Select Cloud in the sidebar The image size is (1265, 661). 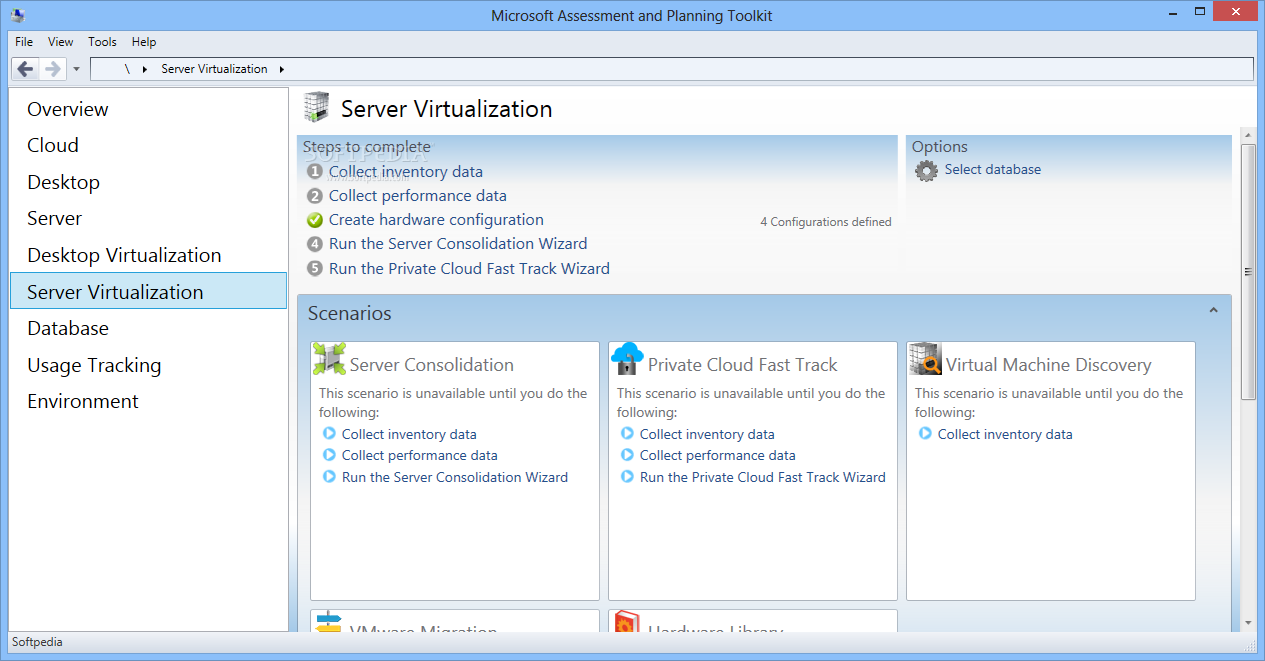pyautogui.click(x=148, y=145)
